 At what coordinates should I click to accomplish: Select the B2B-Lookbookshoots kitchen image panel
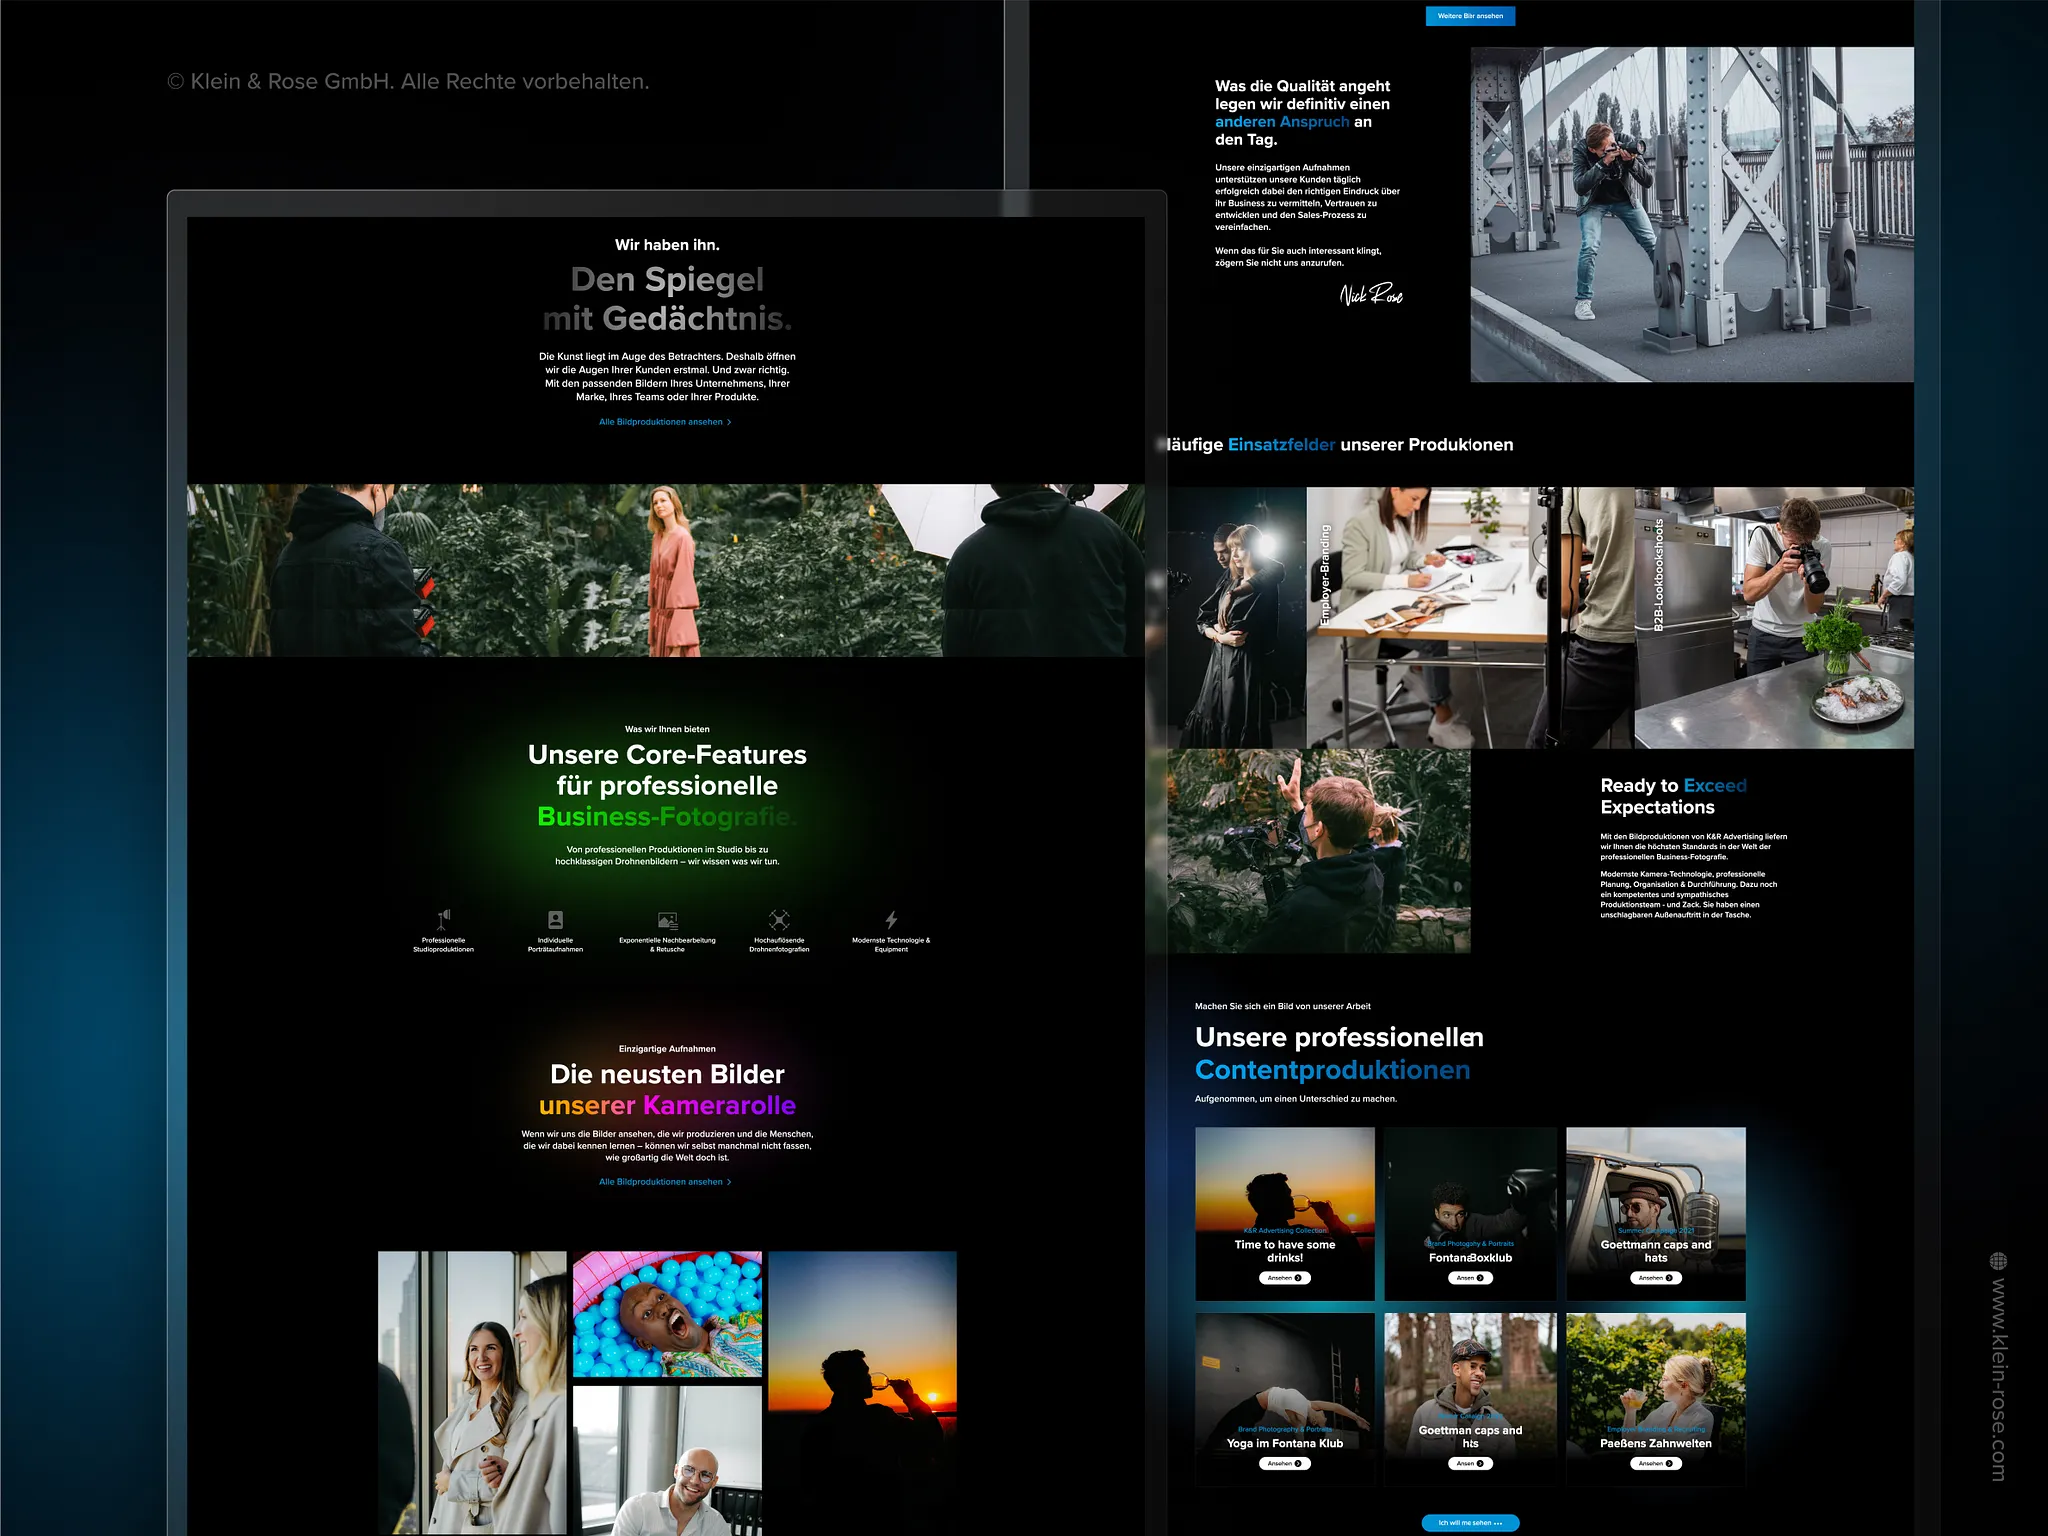pos(1773,617)
